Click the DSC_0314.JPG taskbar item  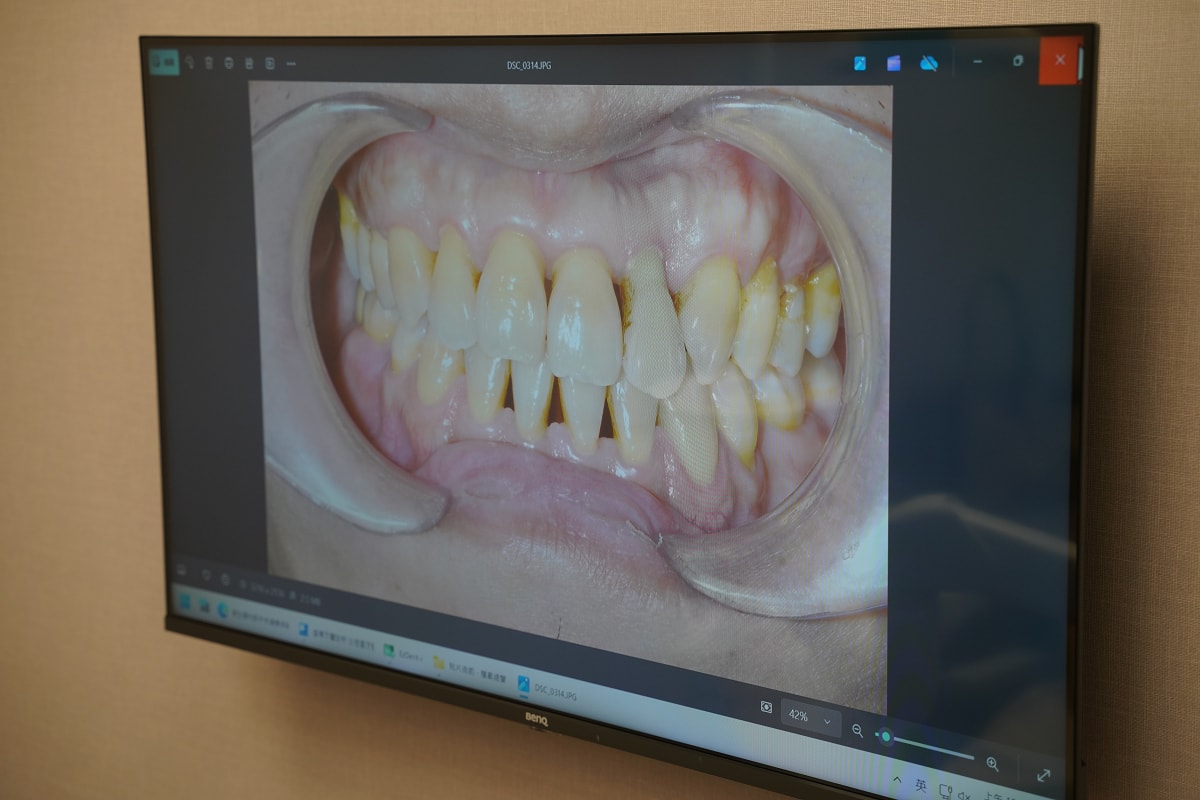coord(548,690)
